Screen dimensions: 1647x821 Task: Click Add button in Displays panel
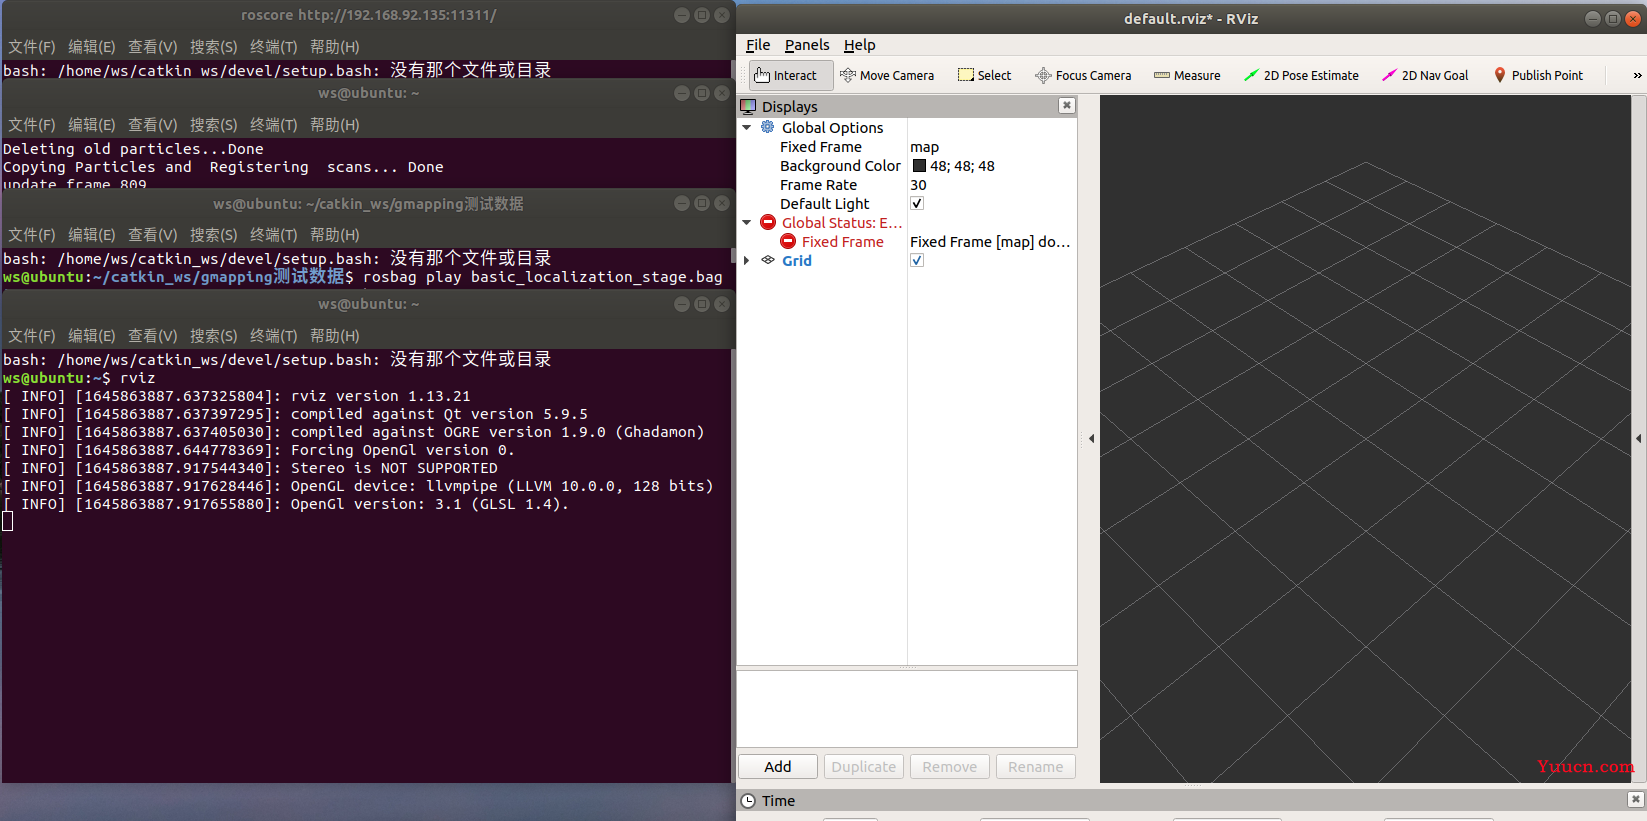[x=778, y=767]
